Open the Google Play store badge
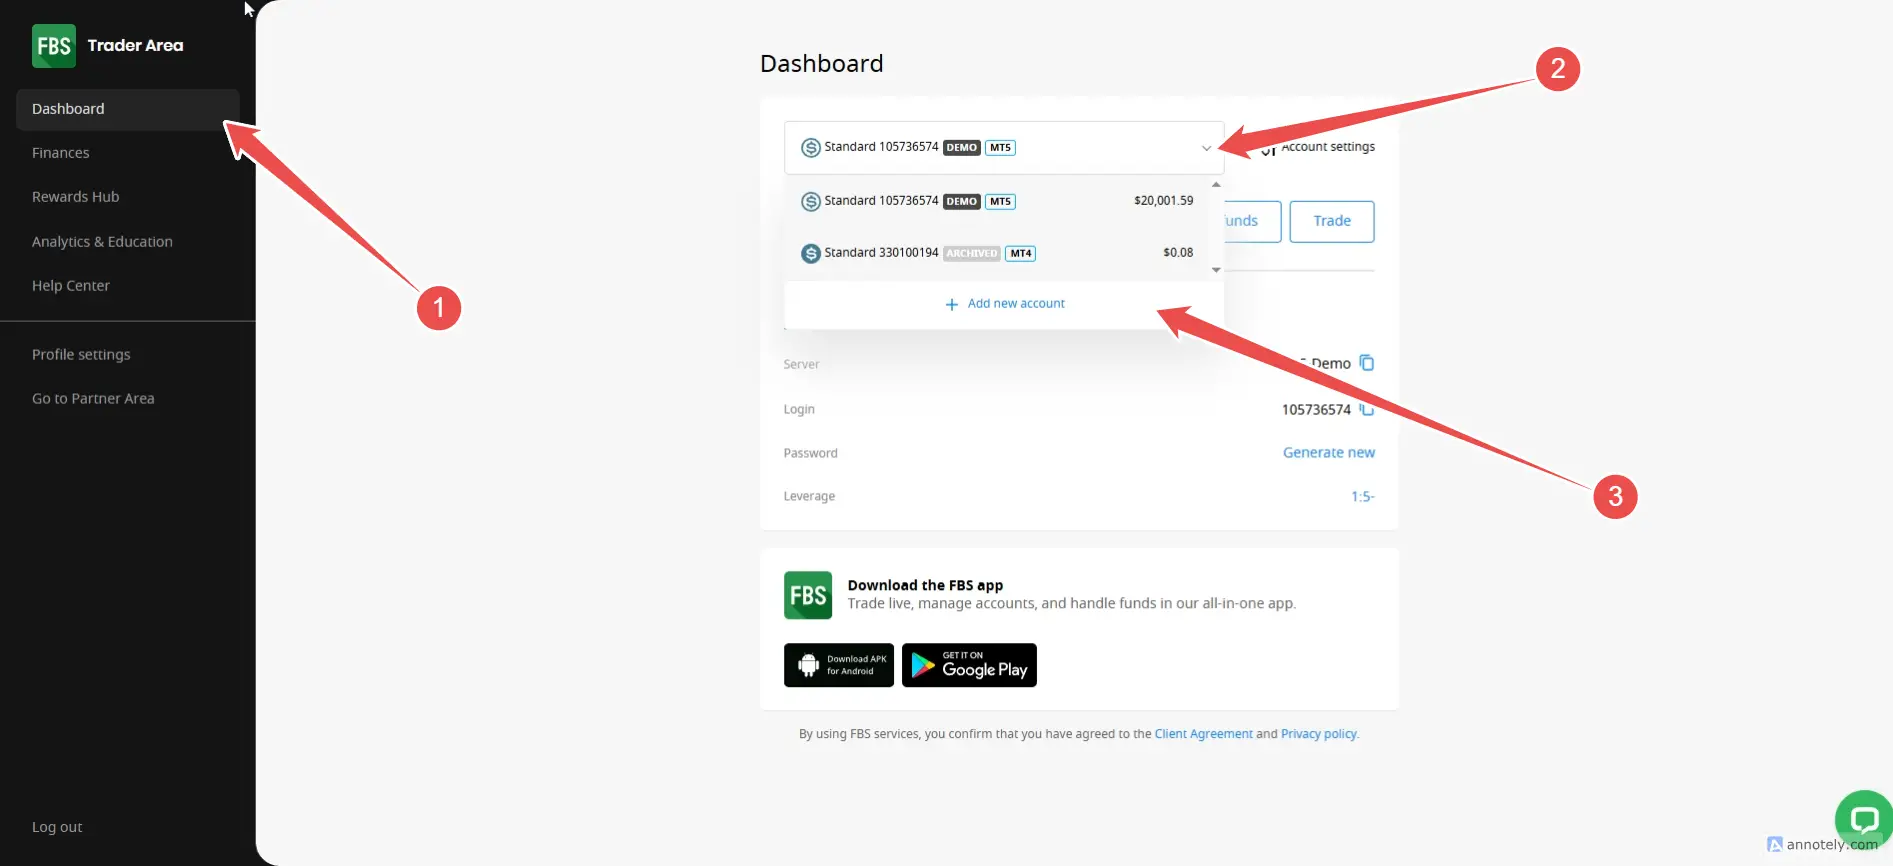Viewport: 1893px width, 866px height. point(969,665)
